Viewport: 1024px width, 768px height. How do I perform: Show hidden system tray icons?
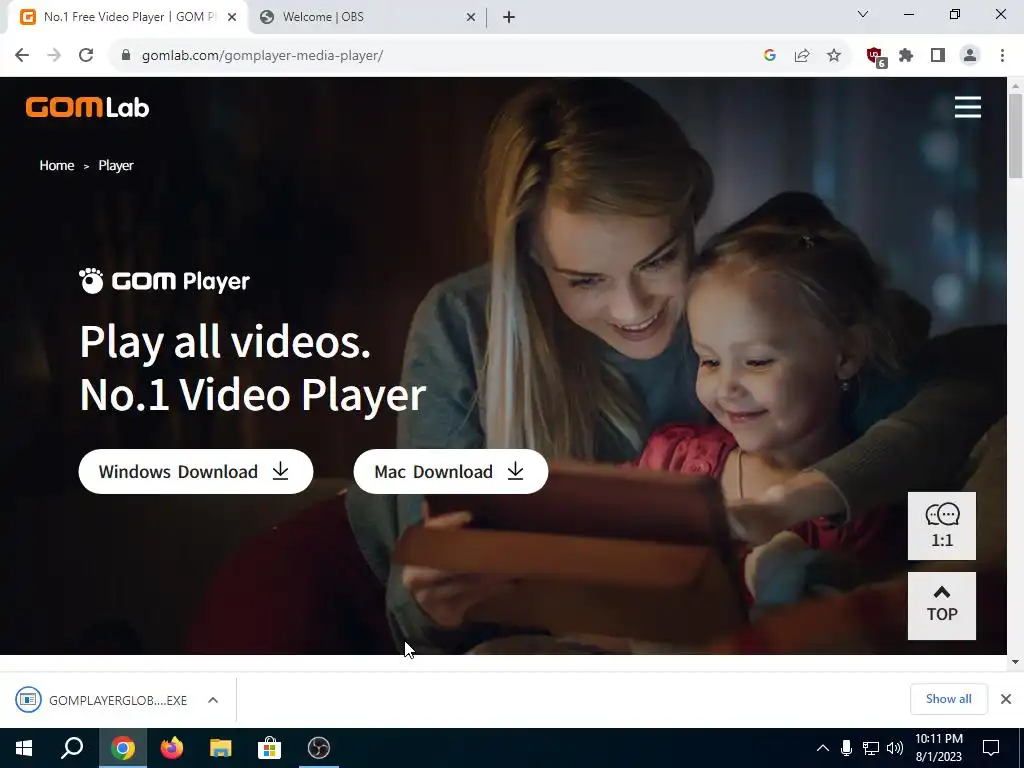(x=823, y=748)
